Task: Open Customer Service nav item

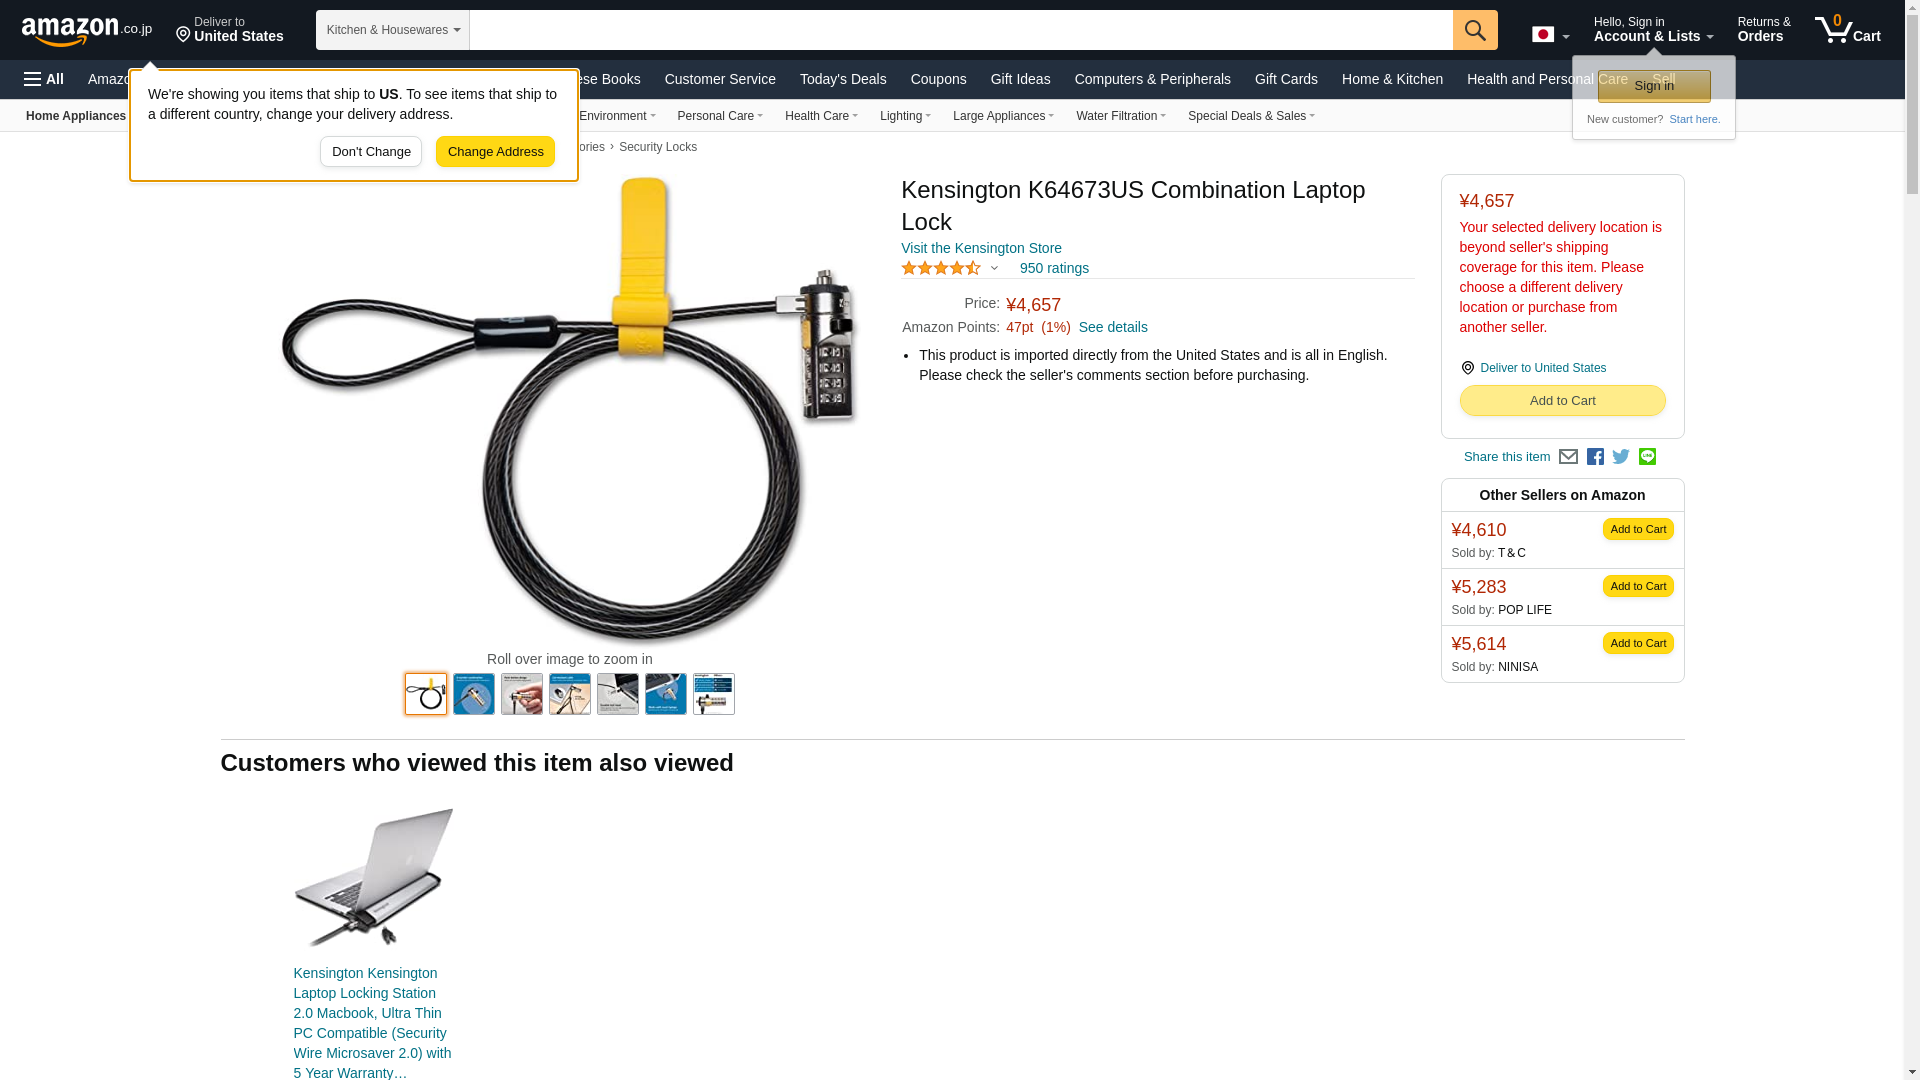Action: [720, 79]
